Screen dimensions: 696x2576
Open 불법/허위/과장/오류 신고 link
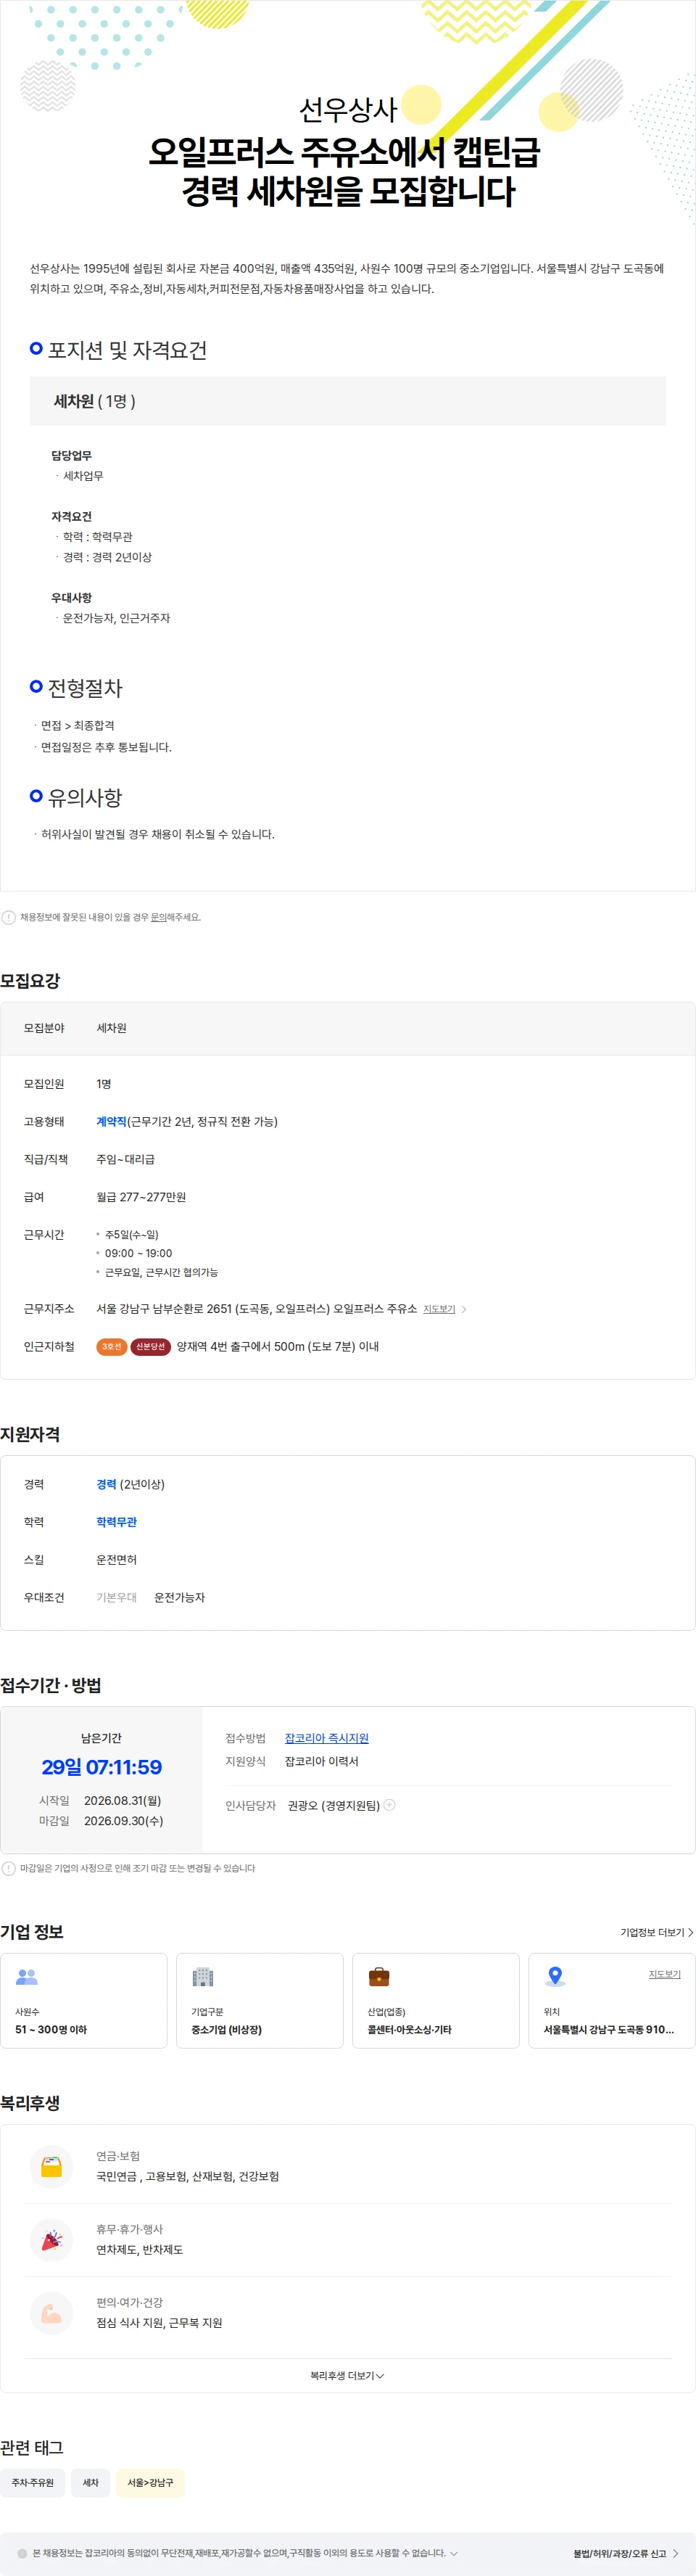pos(626,2553)
